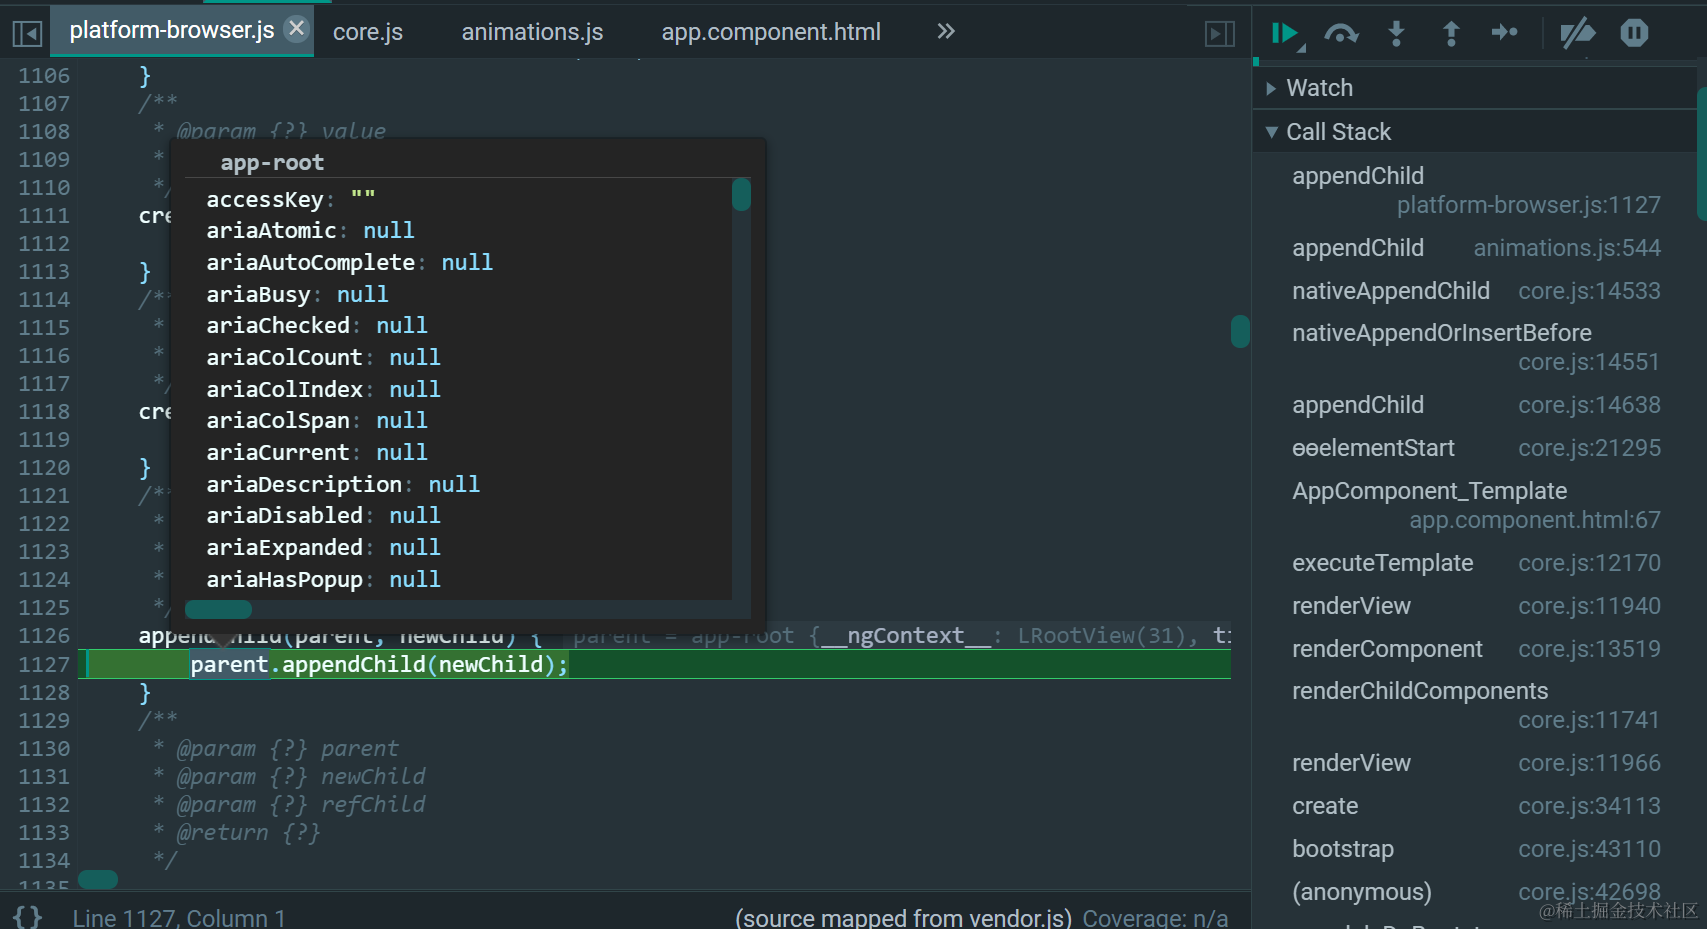Select the nativeAppendChild stack frame
Screen dimensions: 1707x929
pos(1476,291)
